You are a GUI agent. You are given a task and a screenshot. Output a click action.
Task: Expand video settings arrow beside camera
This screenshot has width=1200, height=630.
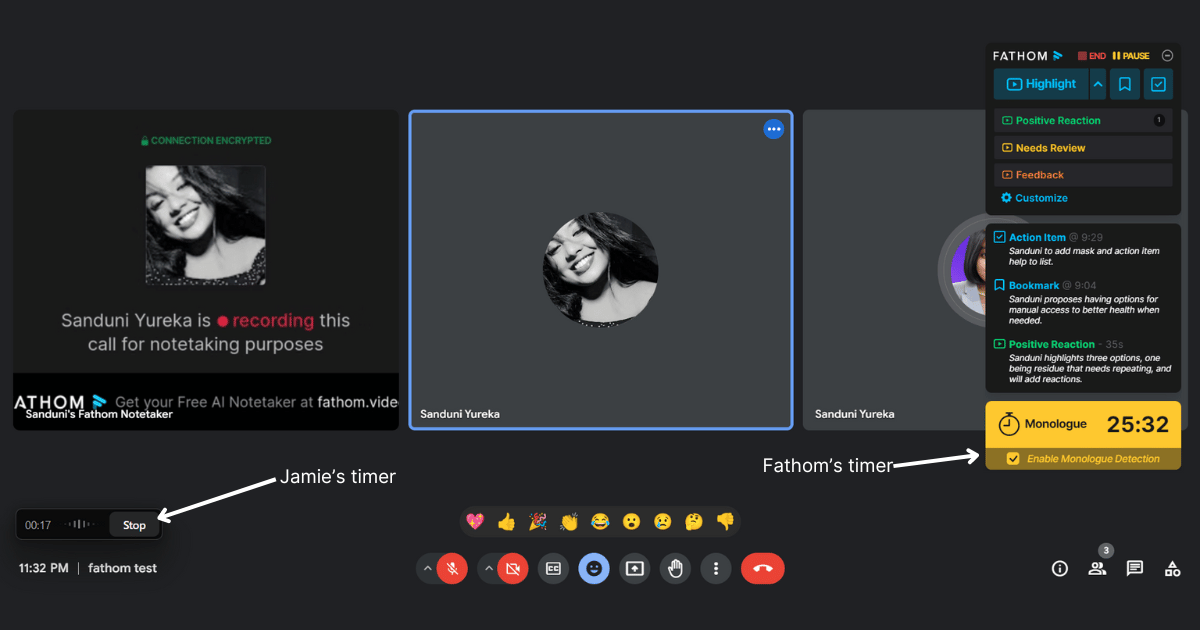[x=488, y=568]
